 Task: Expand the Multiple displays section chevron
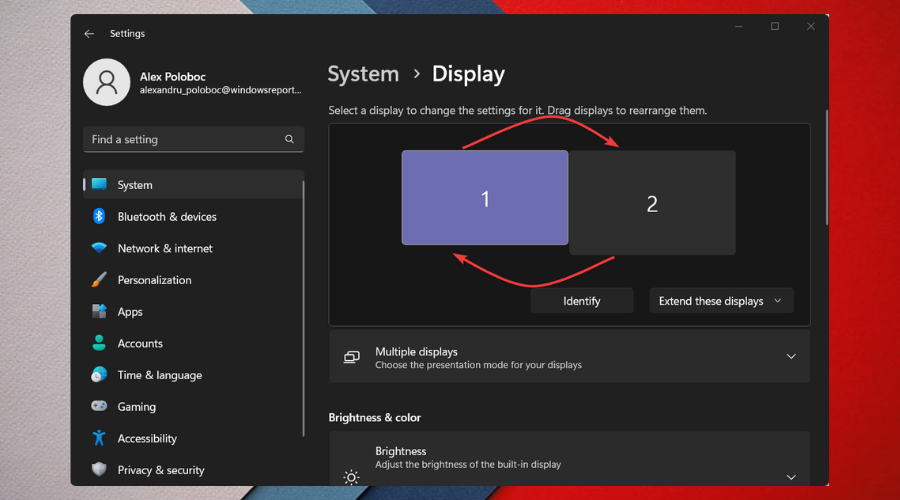791,356
